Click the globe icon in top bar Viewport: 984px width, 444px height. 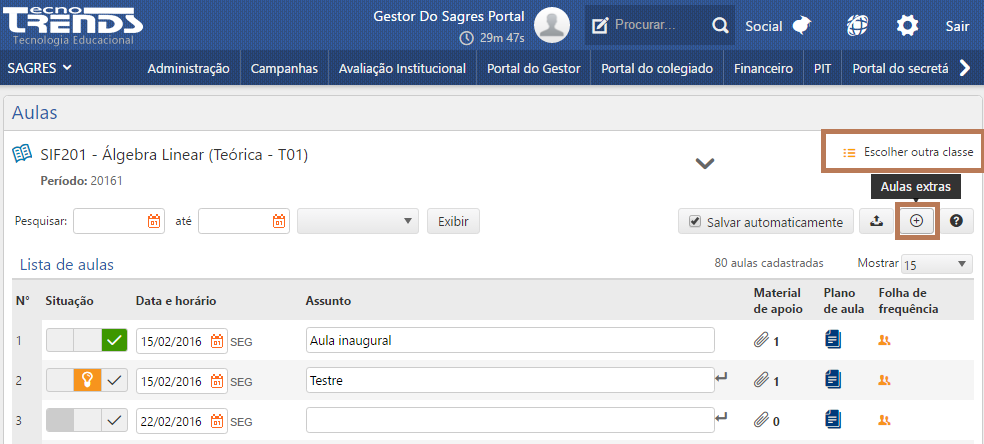(857, 26)
